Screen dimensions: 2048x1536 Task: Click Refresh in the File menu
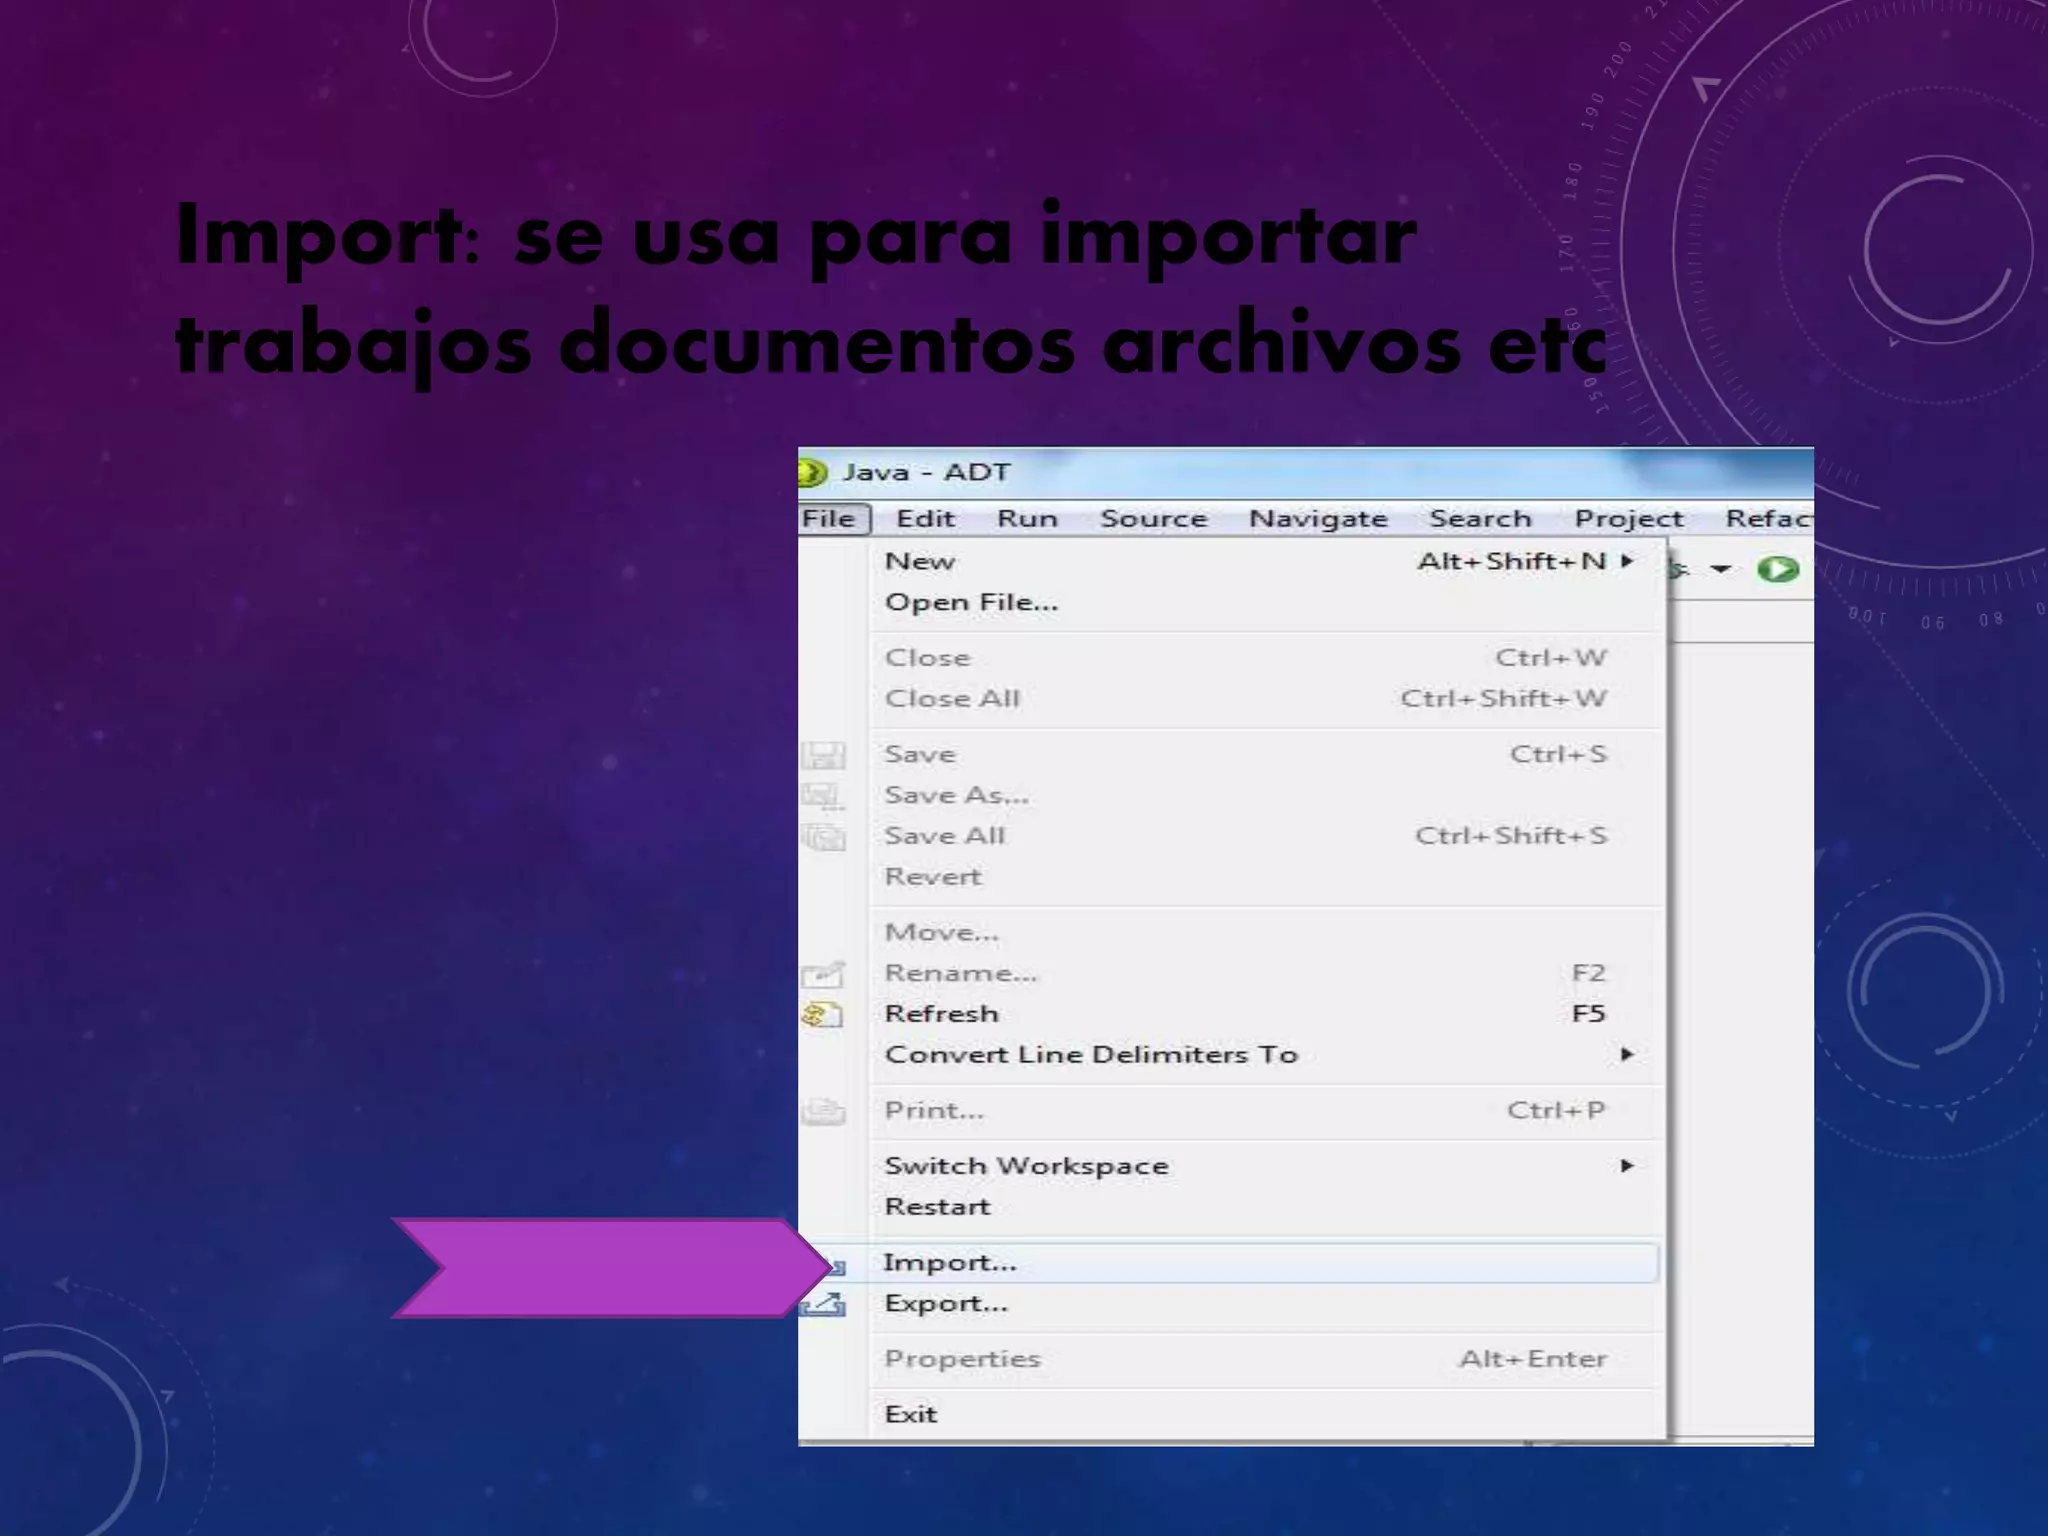[1265, 1014]
